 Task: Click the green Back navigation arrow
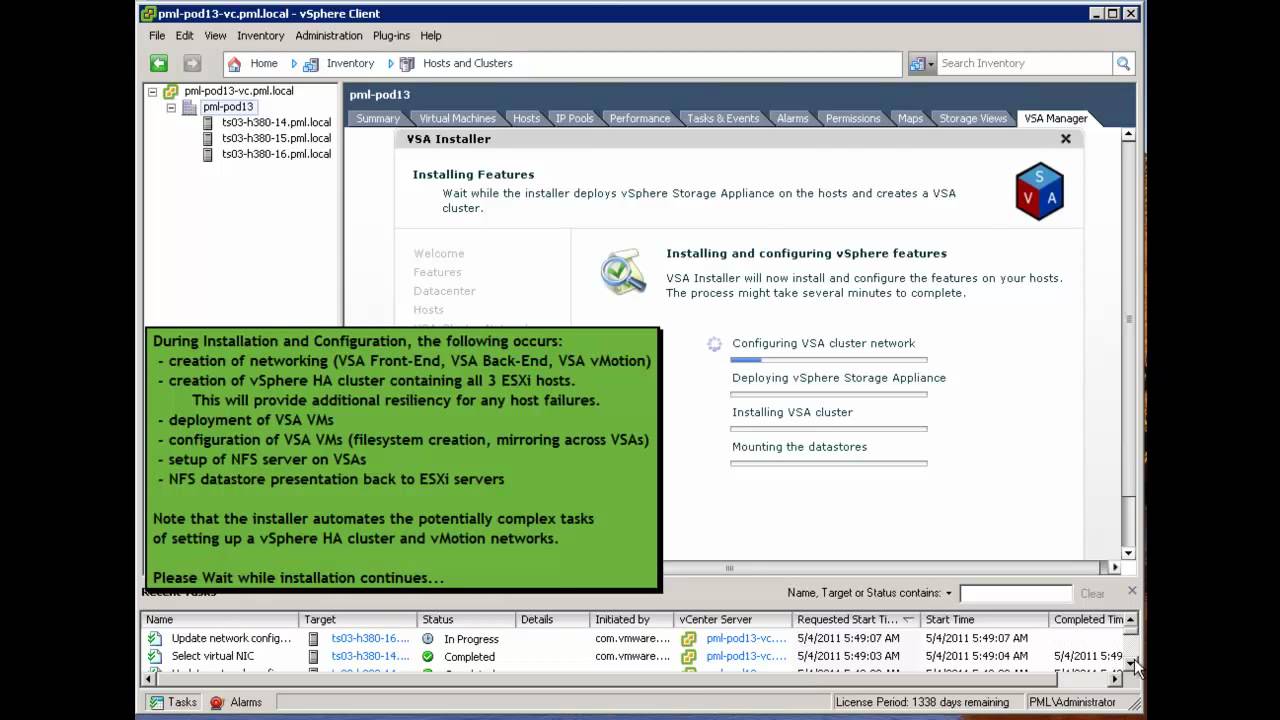159,63
